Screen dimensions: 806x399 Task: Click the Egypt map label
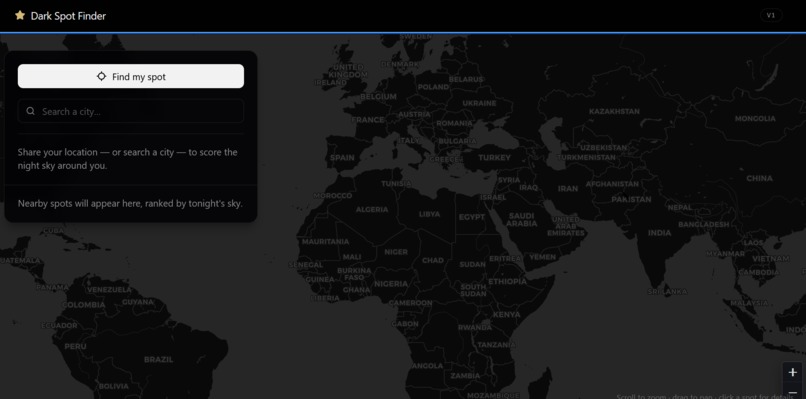point(472,217)
